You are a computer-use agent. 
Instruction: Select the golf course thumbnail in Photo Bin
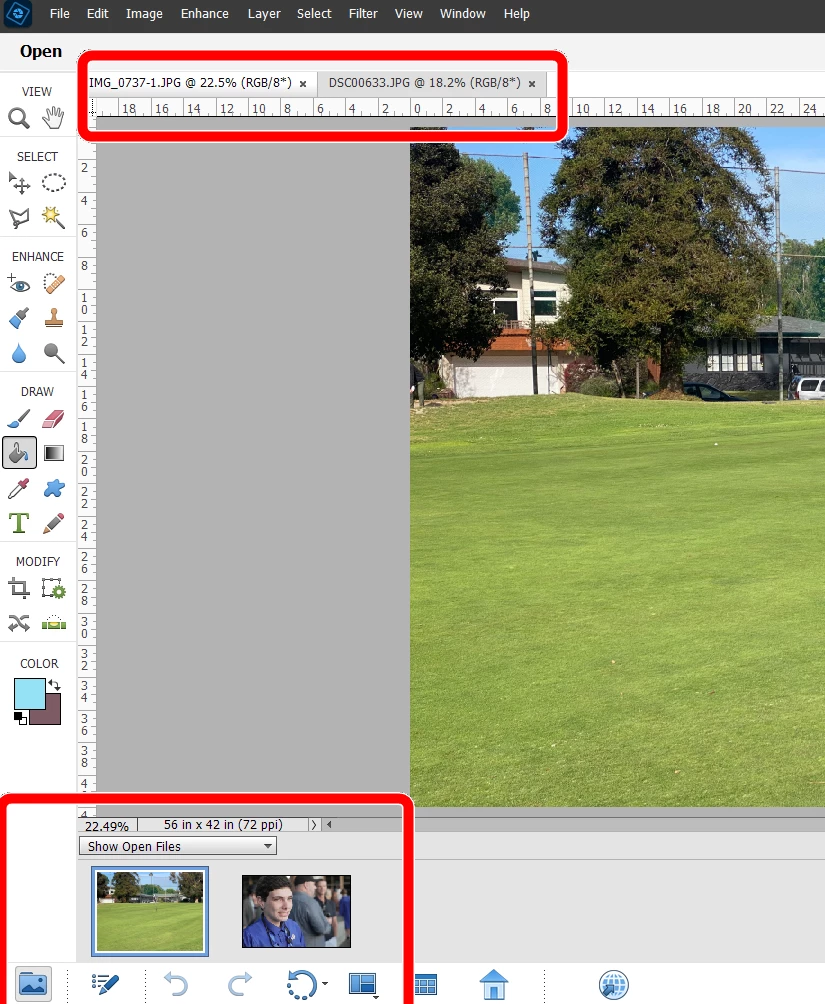(150, 911)
